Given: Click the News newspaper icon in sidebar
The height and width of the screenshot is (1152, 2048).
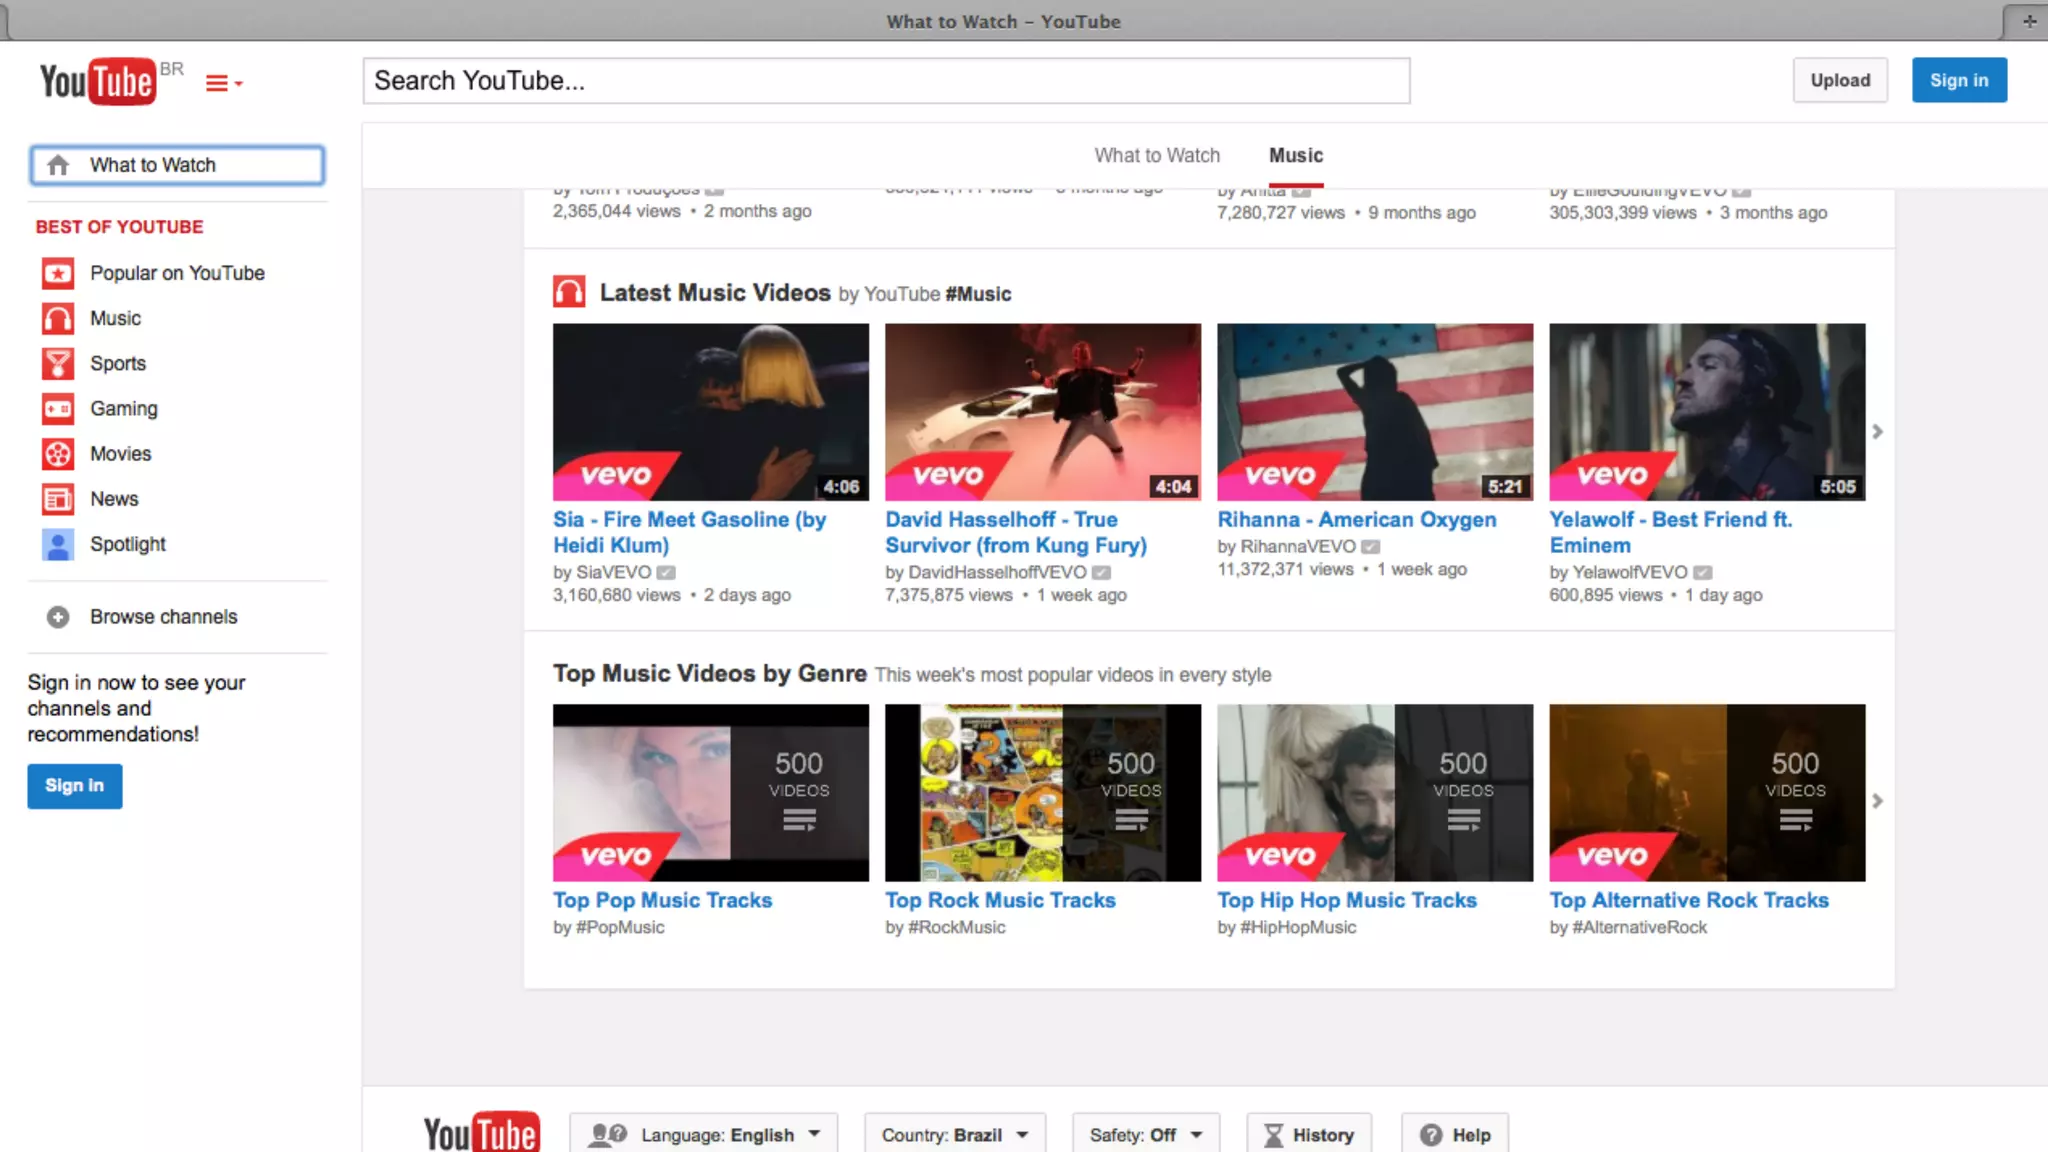Looking at the screenshot, I should coord(58,499).
